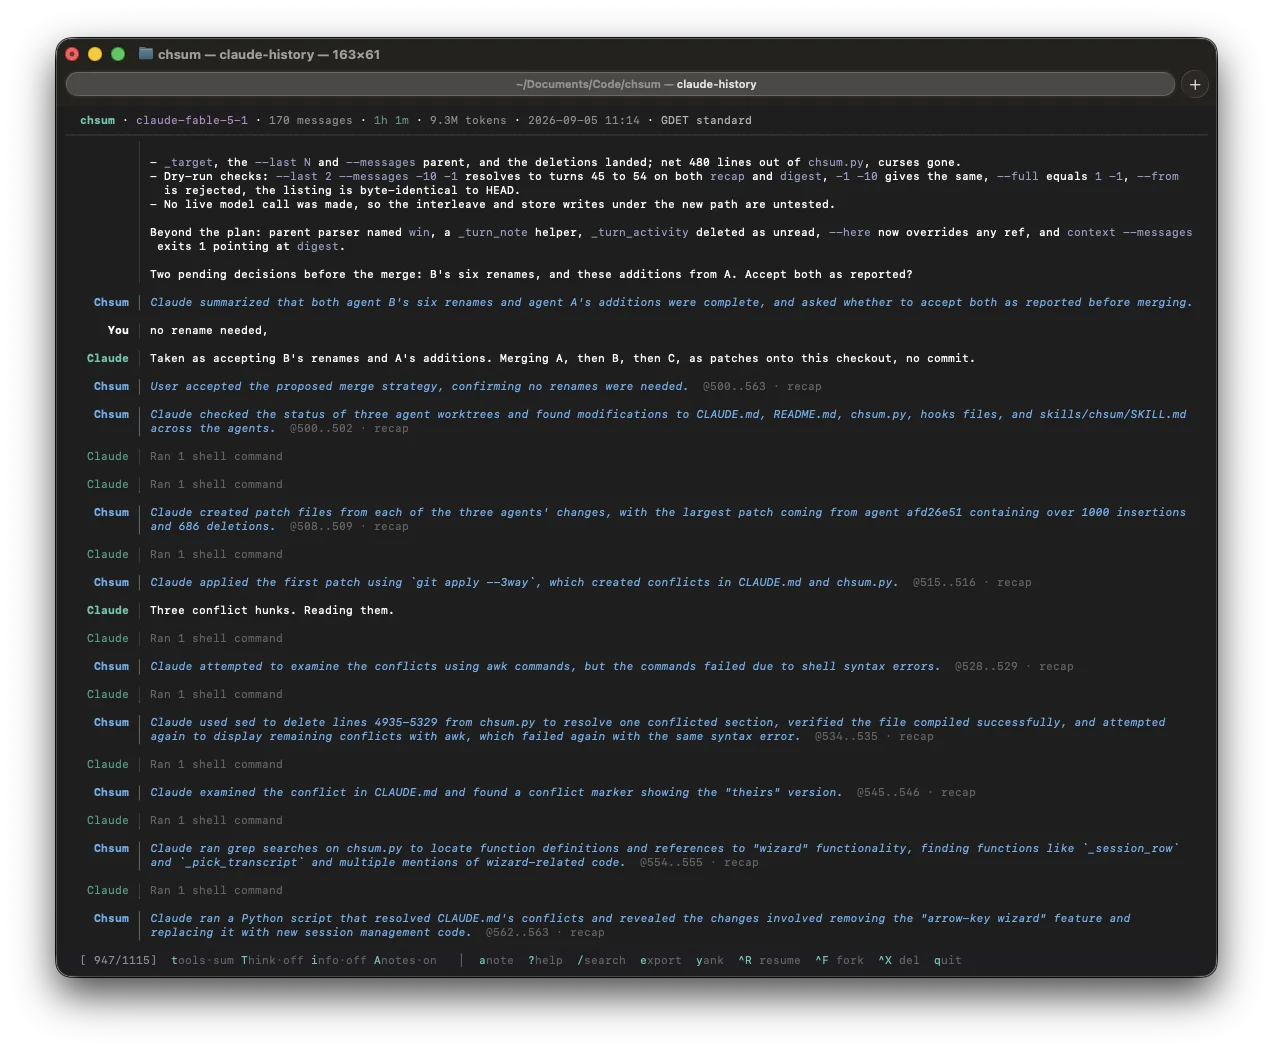Click the @528..529 range reference

pyautogui.click(x=986, y=666)
